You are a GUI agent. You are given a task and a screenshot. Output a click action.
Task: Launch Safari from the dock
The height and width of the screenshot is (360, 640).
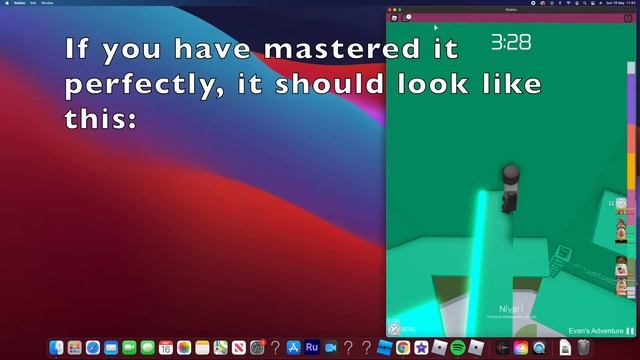point(93,348)
